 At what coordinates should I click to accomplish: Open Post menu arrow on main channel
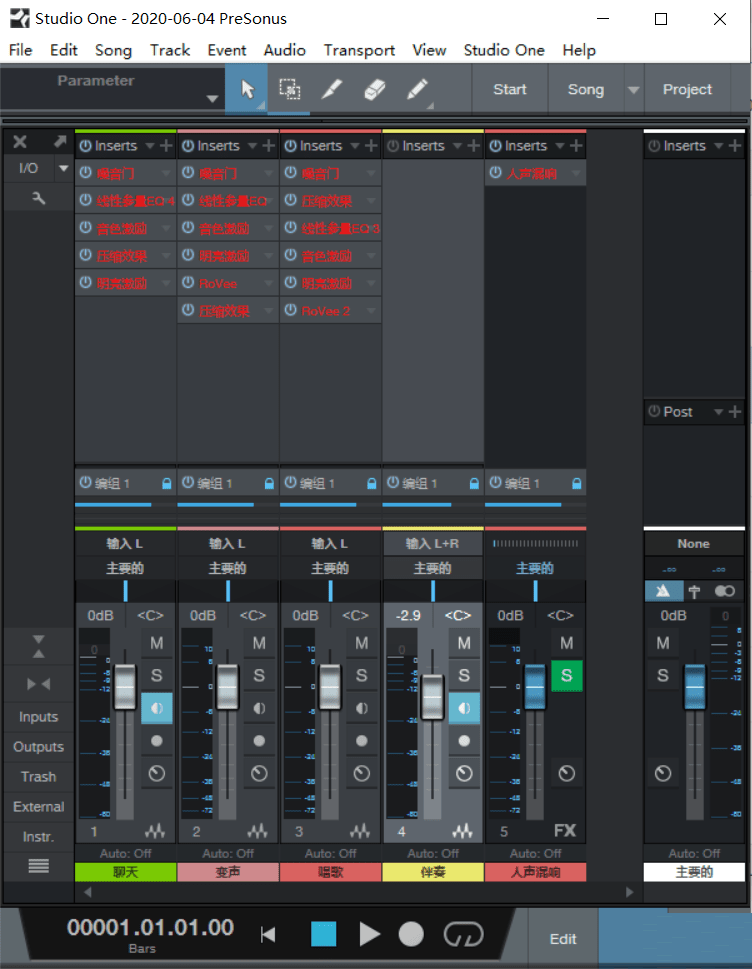[x=718, y=412]
